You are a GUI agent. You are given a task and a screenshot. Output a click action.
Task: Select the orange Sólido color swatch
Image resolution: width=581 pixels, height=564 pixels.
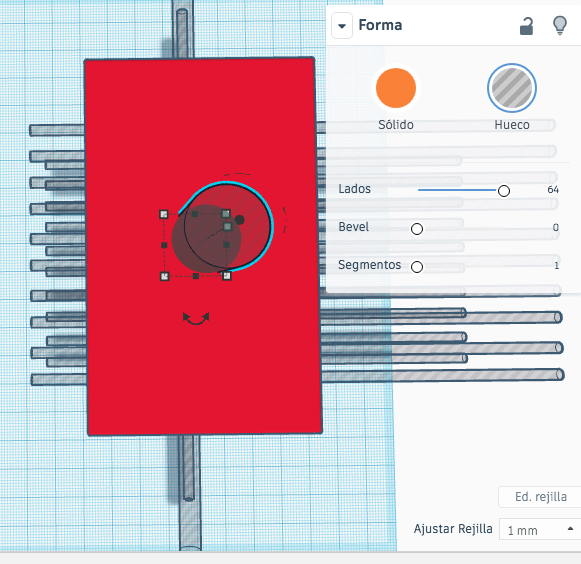(x=396, y=88)
